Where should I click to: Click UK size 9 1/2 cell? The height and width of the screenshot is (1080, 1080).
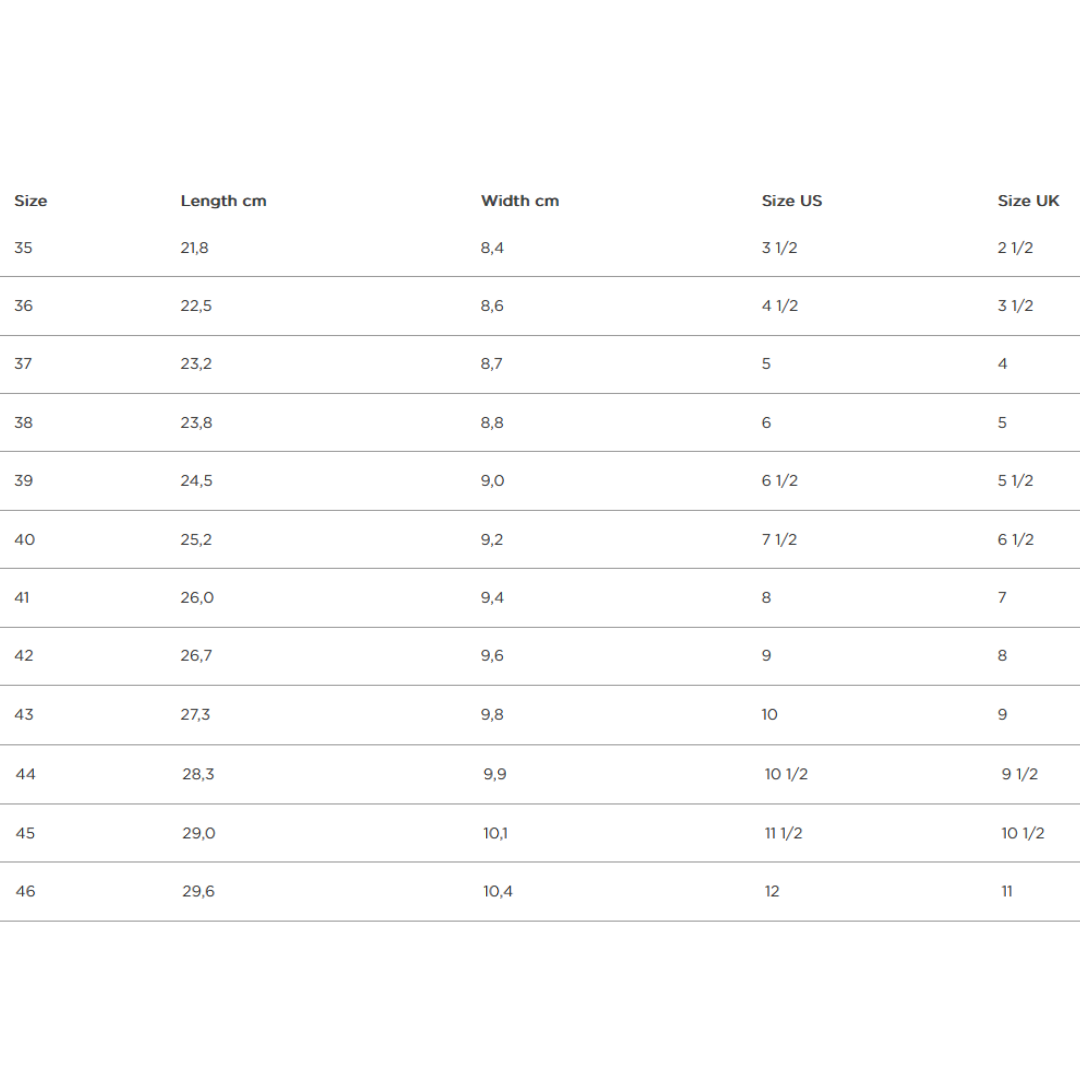(1020, 774)
